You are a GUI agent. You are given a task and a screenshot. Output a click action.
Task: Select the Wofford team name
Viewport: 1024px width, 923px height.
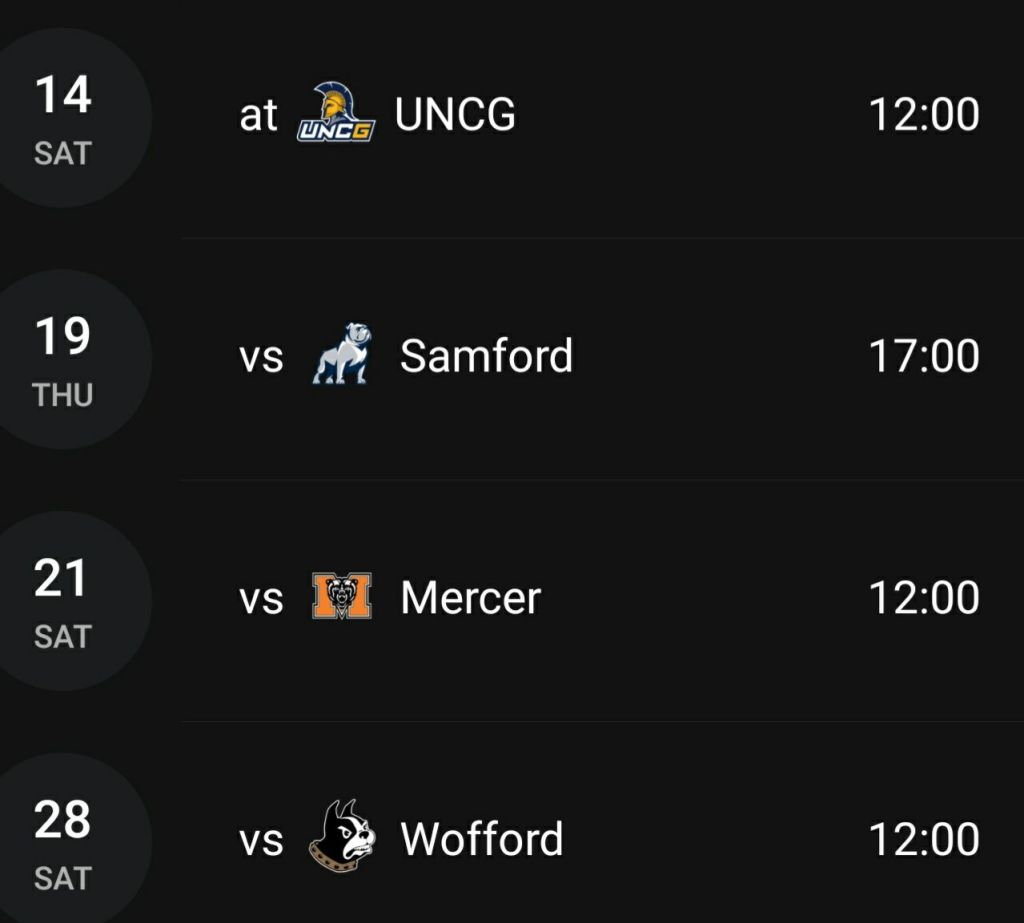(481, 839)
